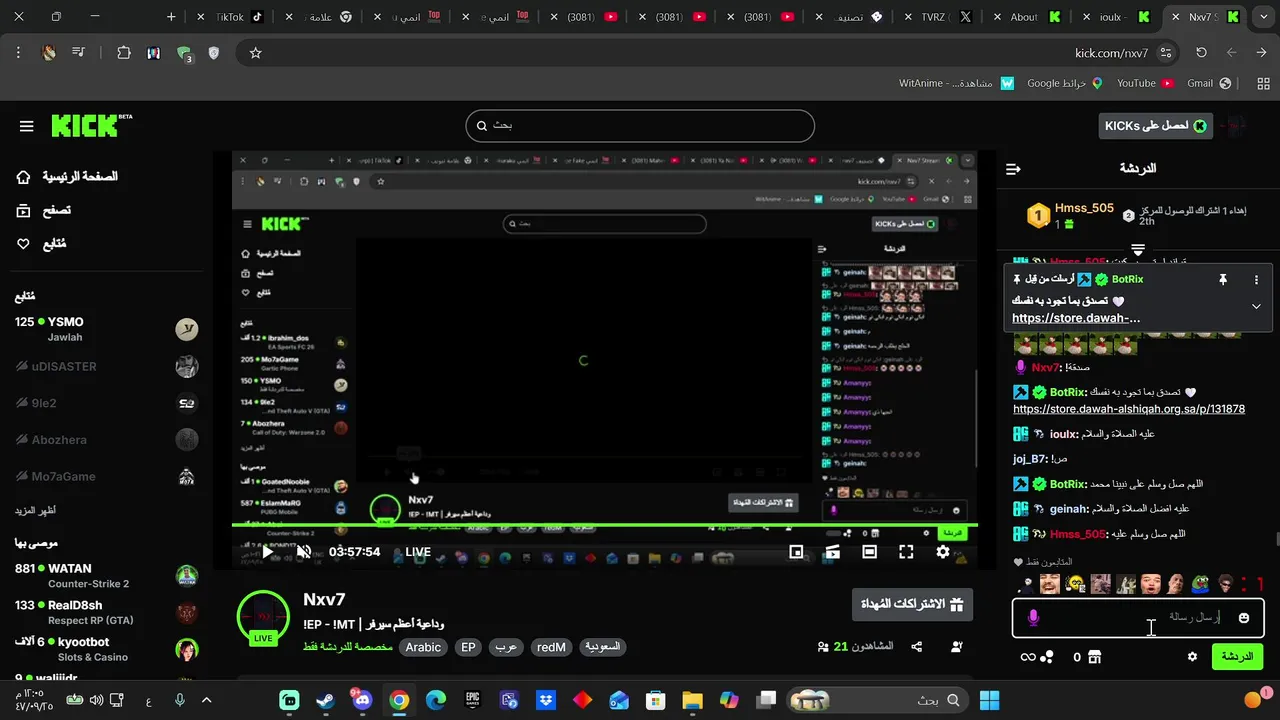Screen dimensions: 1280x720
Task: Enter fullscreen in the video player
Action: (906, 552)
